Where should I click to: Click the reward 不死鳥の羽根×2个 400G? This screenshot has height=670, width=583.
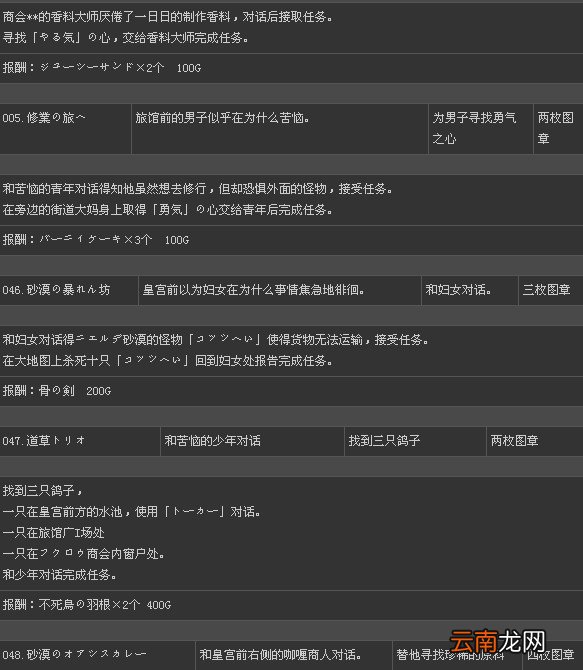87,605
